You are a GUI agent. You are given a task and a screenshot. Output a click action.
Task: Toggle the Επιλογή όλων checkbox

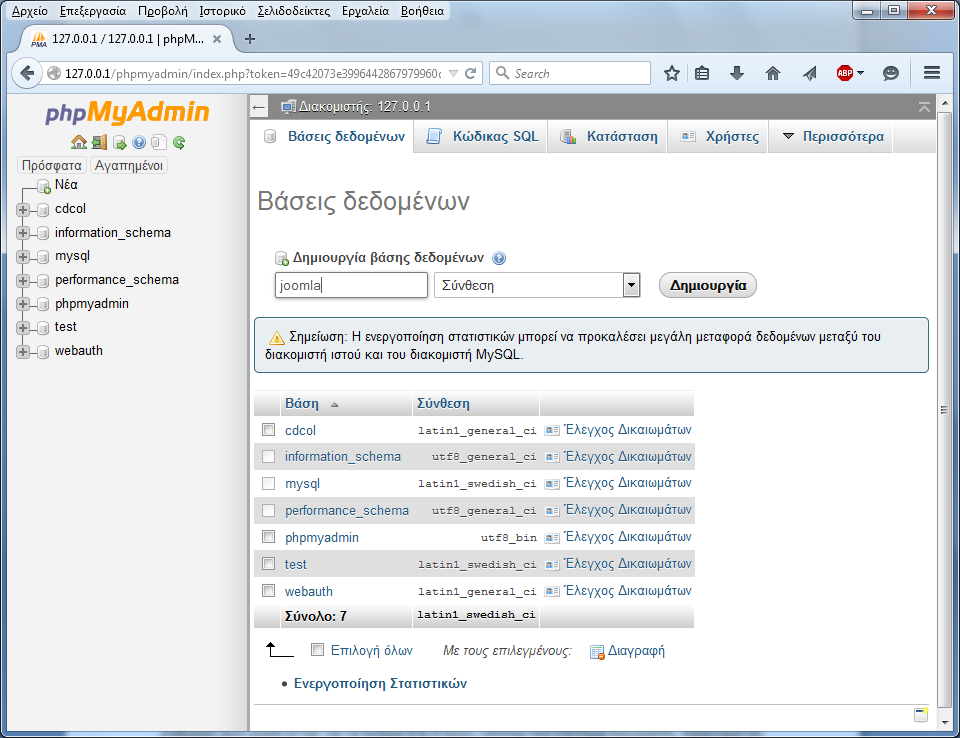pos(317,649)
